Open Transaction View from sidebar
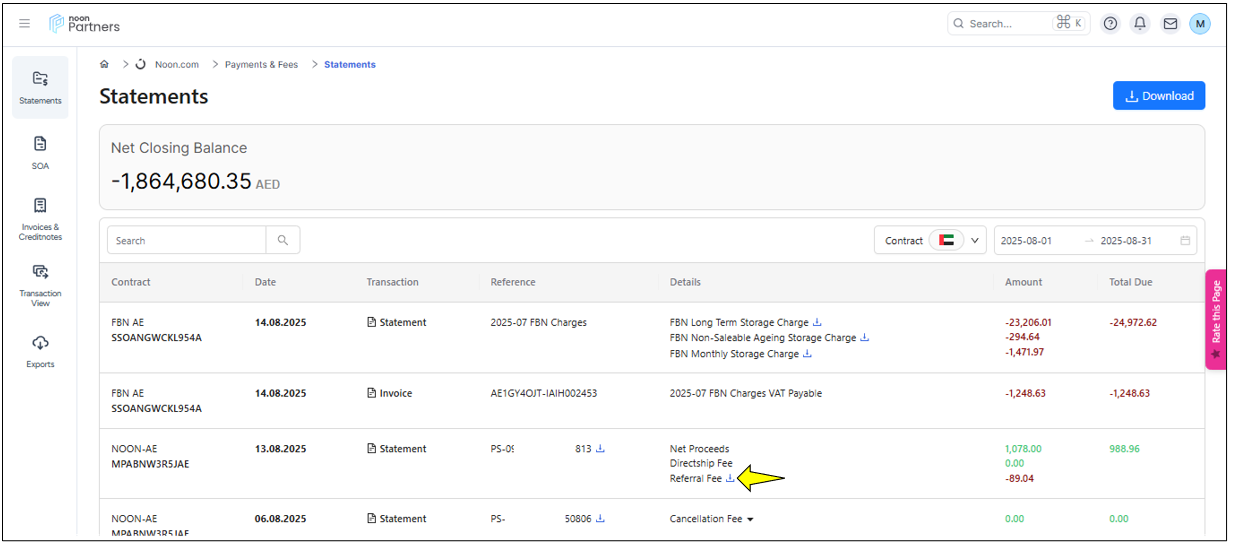This screenshot has width=1234, height=544. [x=40, y=283]
